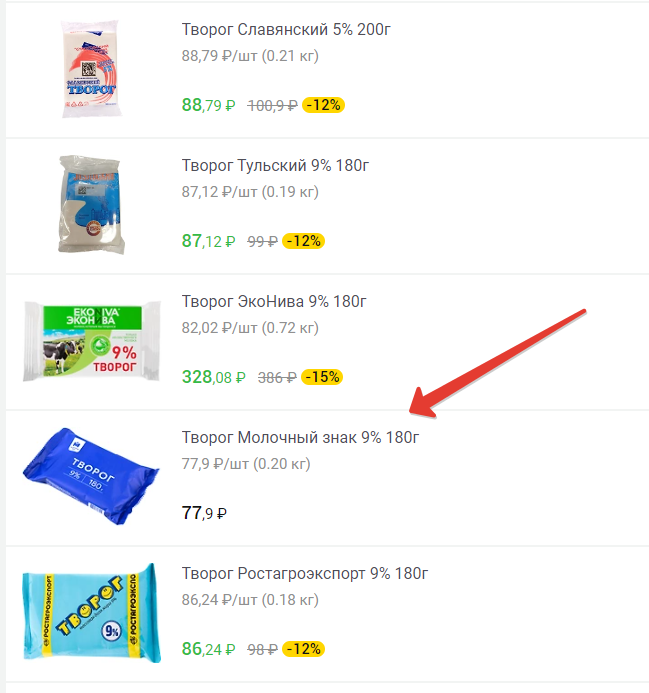Click the Ростагроэкспорт light-blue package image
Image resolution: width=649 pixels, height=693 pixels.
pyautogui.click(x=92, y=613)
